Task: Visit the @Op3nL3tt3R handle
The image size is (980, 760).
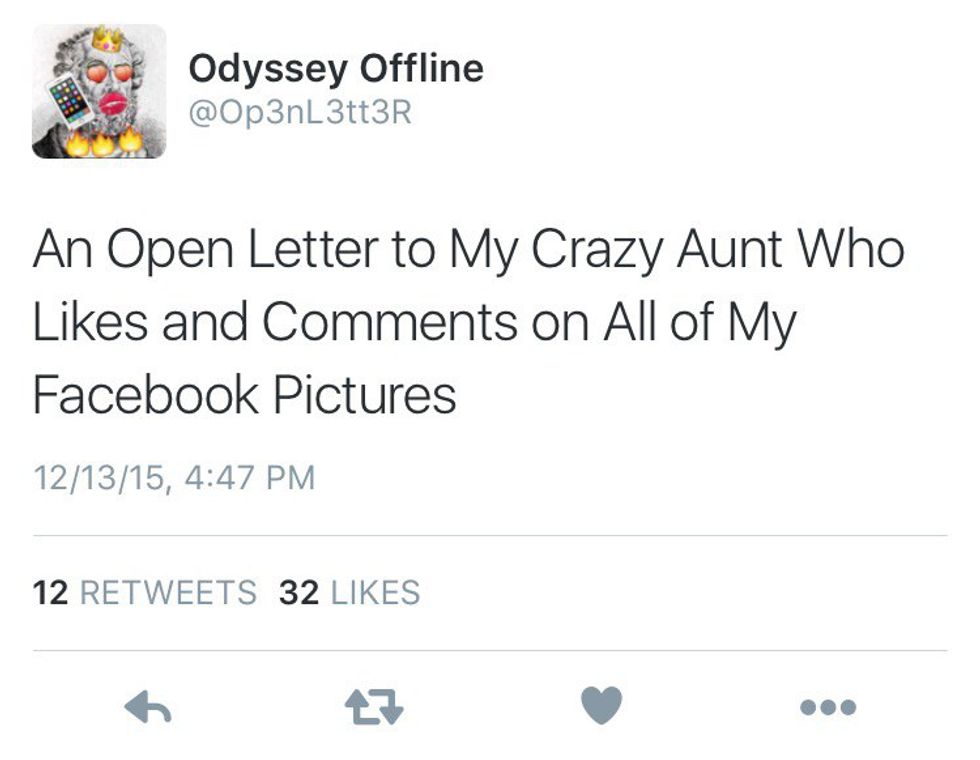Action: pyautogui.click(x=300, y=113)
